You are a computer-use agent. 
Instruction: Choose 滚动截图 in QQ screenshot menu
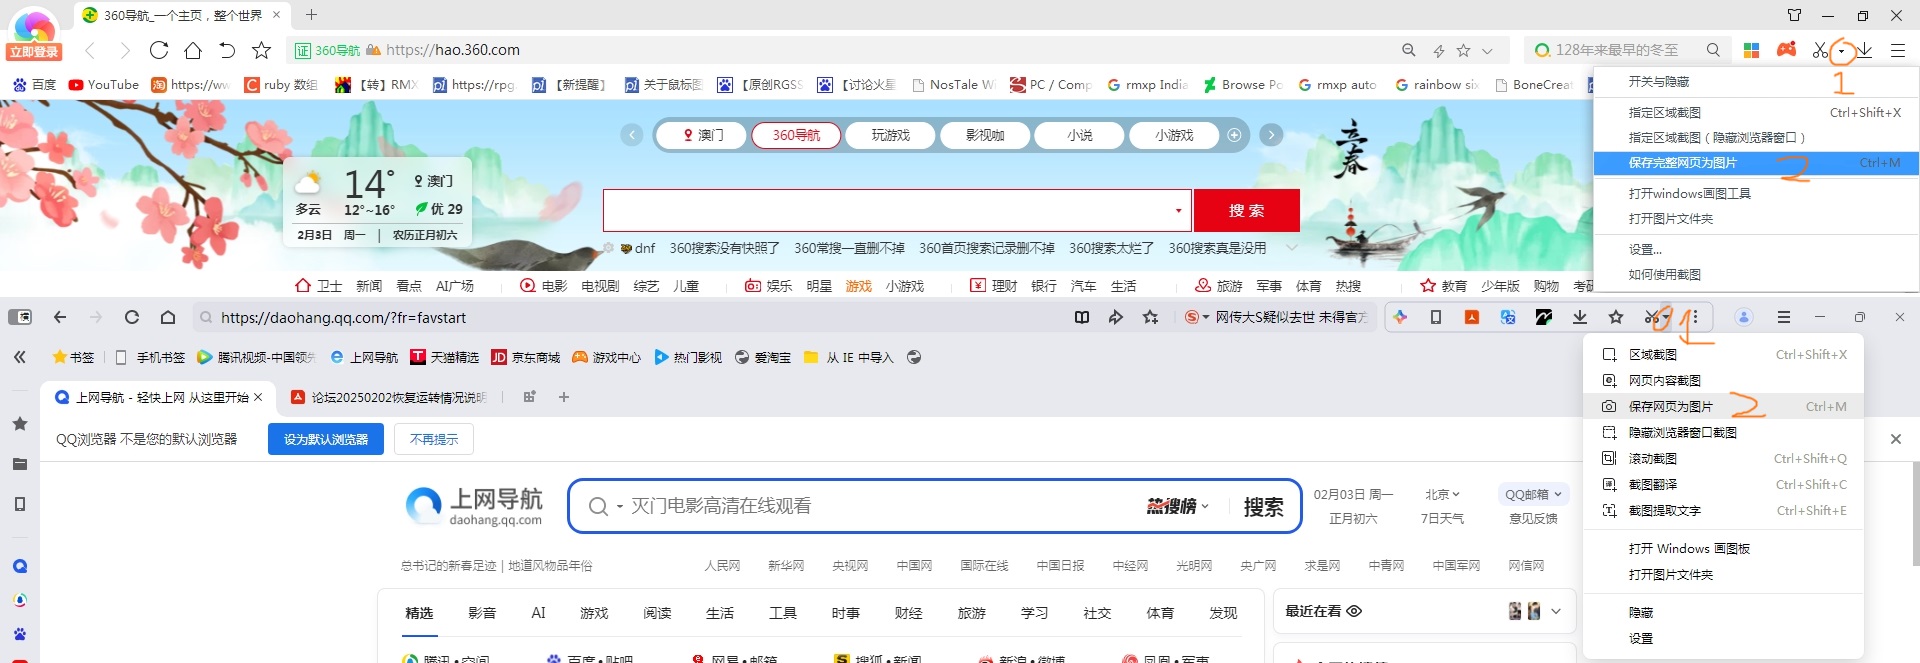1723,458
